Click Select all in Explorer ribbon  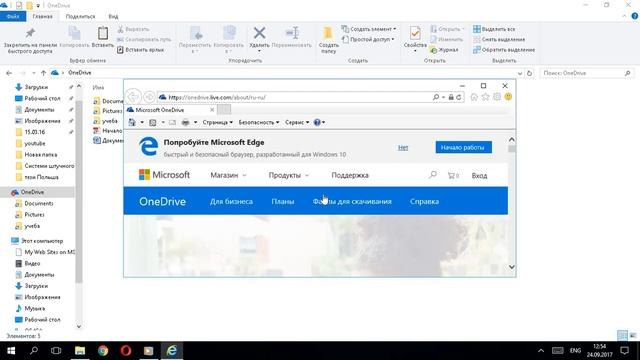click(494, 29)
